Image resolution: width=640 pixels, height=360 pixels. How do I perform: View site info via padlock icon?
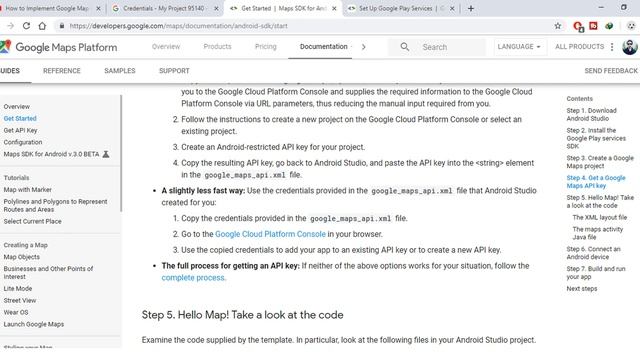[62, 26]
